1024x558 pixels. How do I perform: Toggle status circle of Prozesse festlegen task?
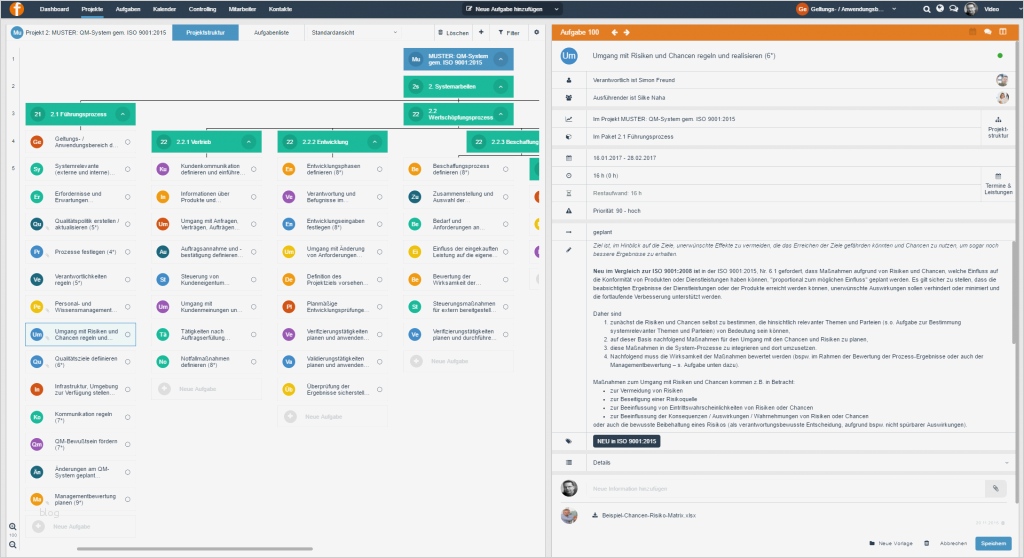[127, 252]
